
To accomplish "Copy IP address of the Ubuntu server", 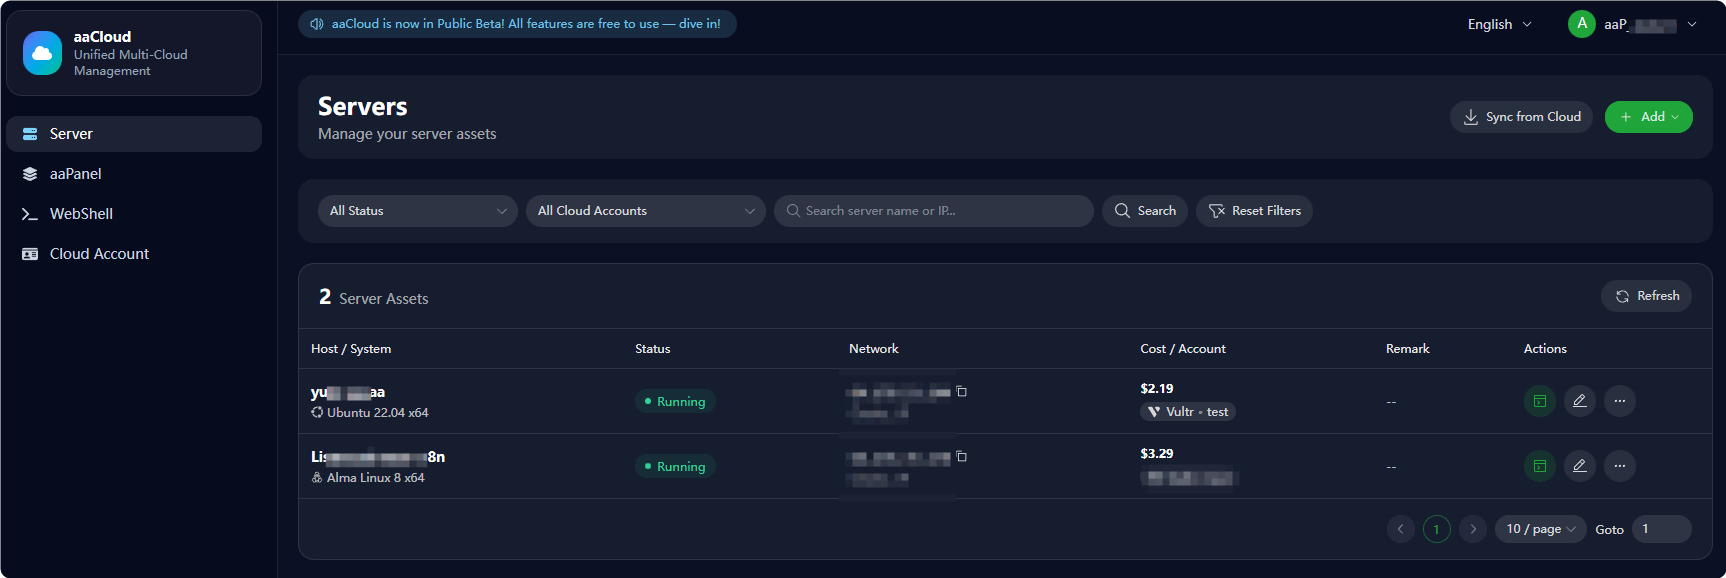I will coord(961,391).
